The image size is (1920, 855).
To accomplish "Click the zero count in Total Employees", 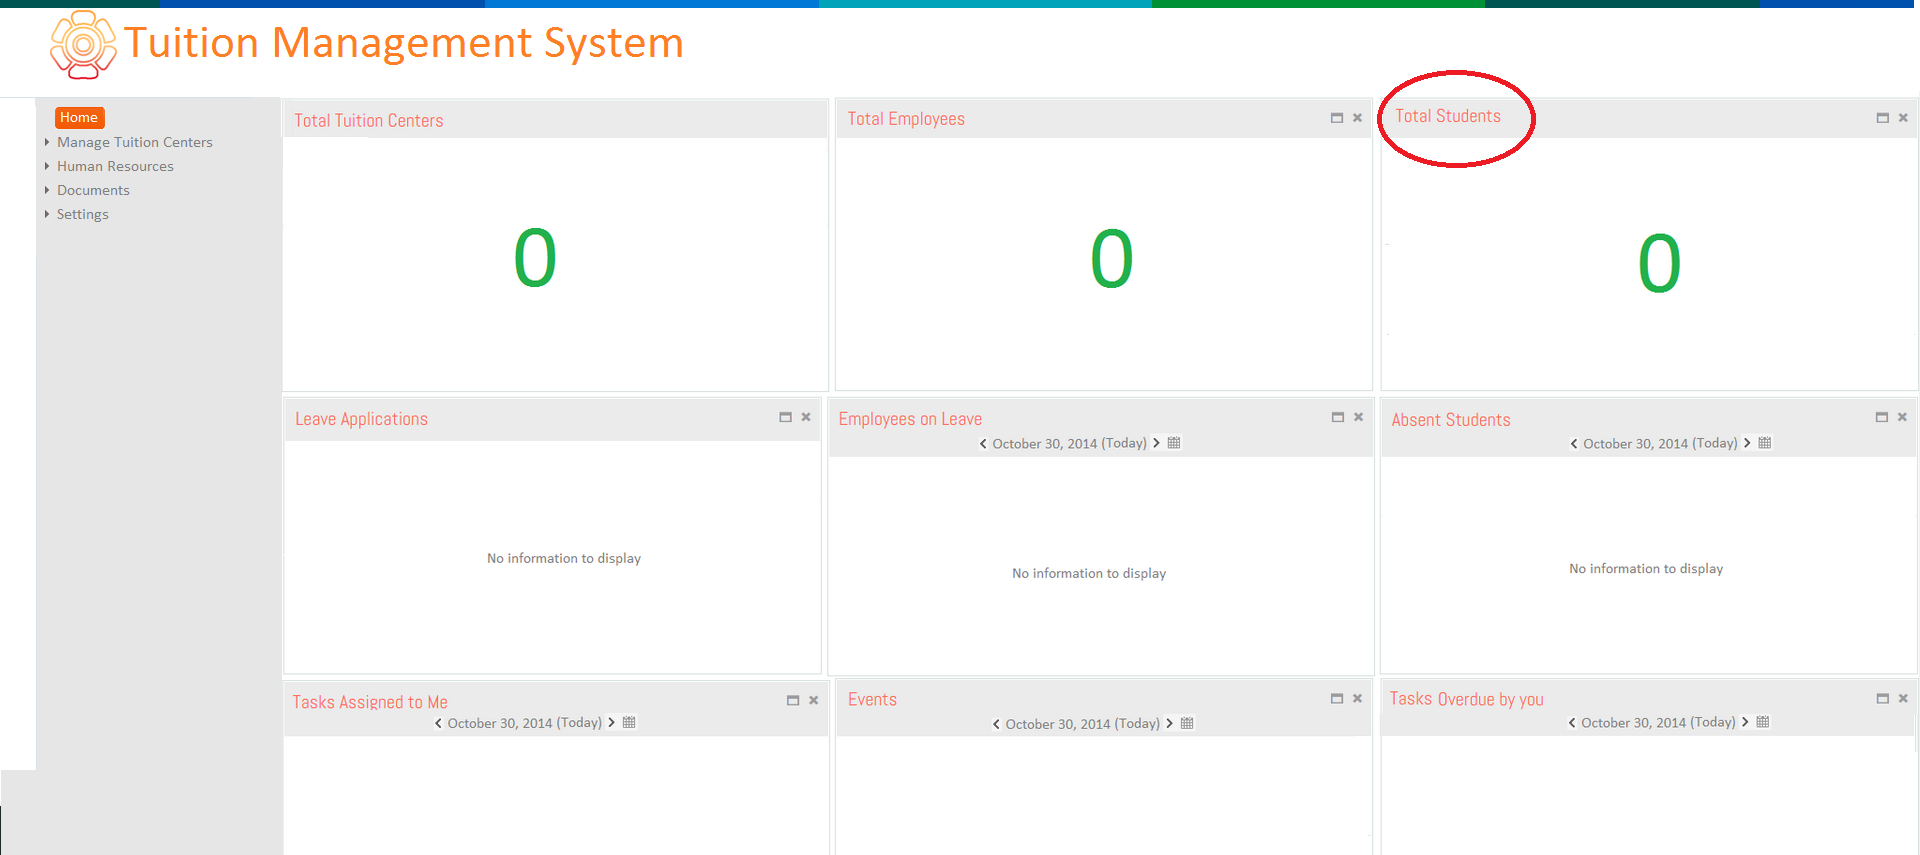I will pos(1111,259).
